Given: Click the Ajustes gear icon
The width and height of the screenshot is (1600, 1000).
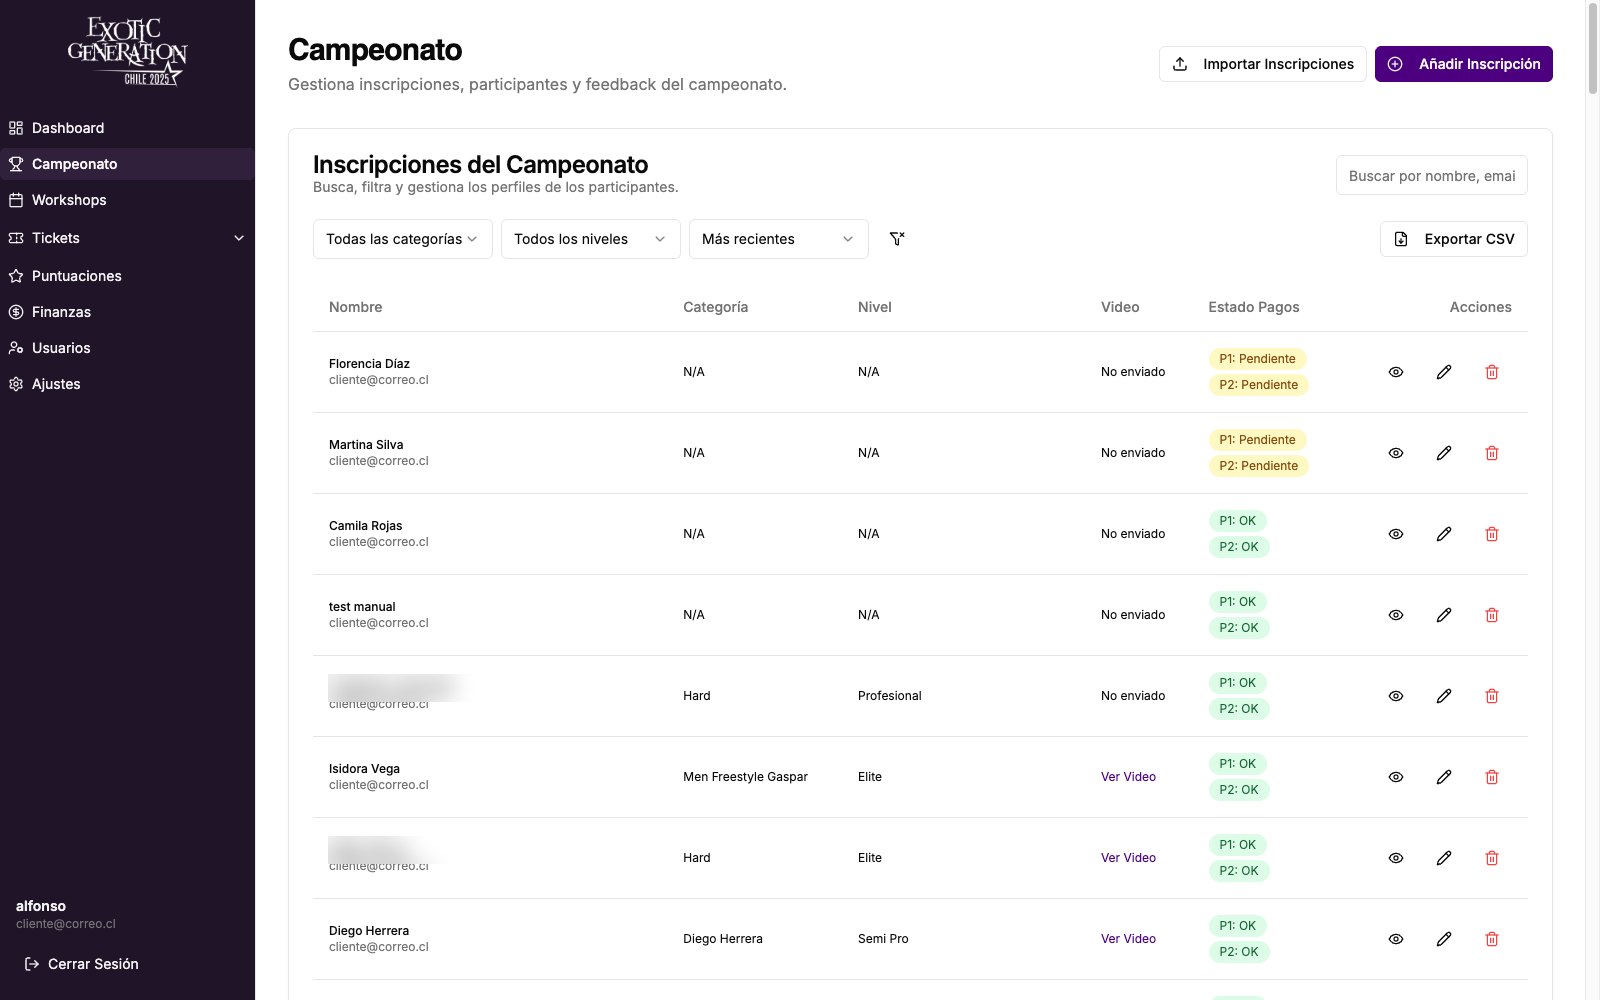Looking at the screenshot, I should [x=16, y=384].
